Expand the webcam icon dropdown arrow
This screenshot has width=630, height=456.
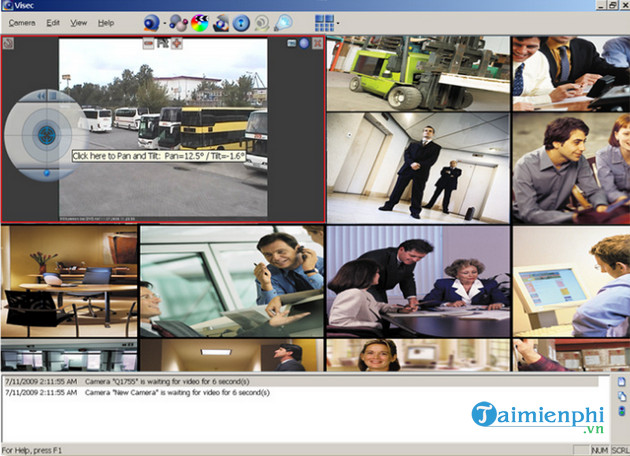pyautogui.click(x=163, y=22)
